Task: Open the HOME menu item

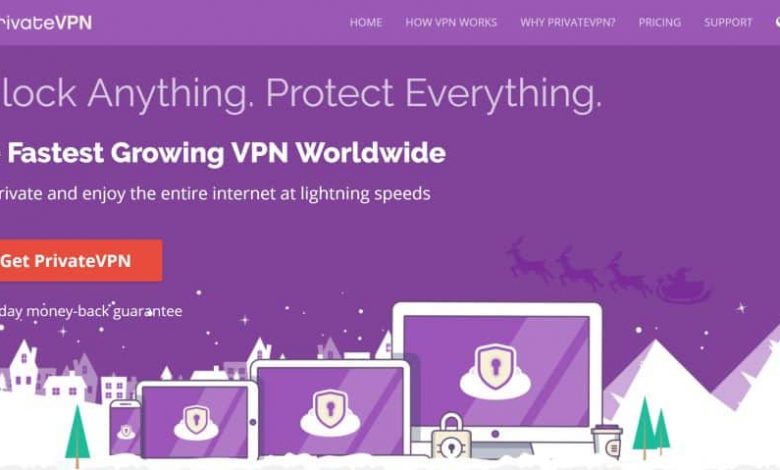Action: [x=366, y=22]
